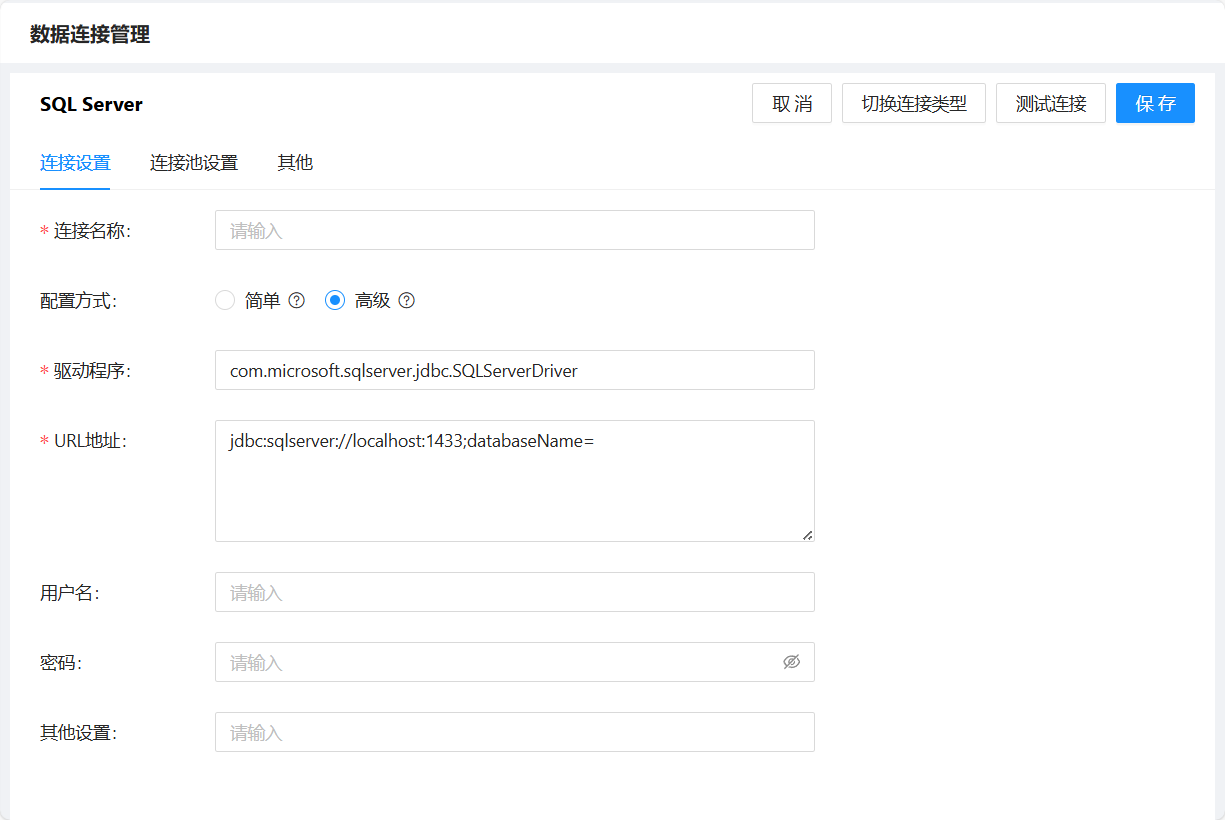Click the 切换连接类型 button
This screenshot has height=820, width=1225.
(914, 103)
